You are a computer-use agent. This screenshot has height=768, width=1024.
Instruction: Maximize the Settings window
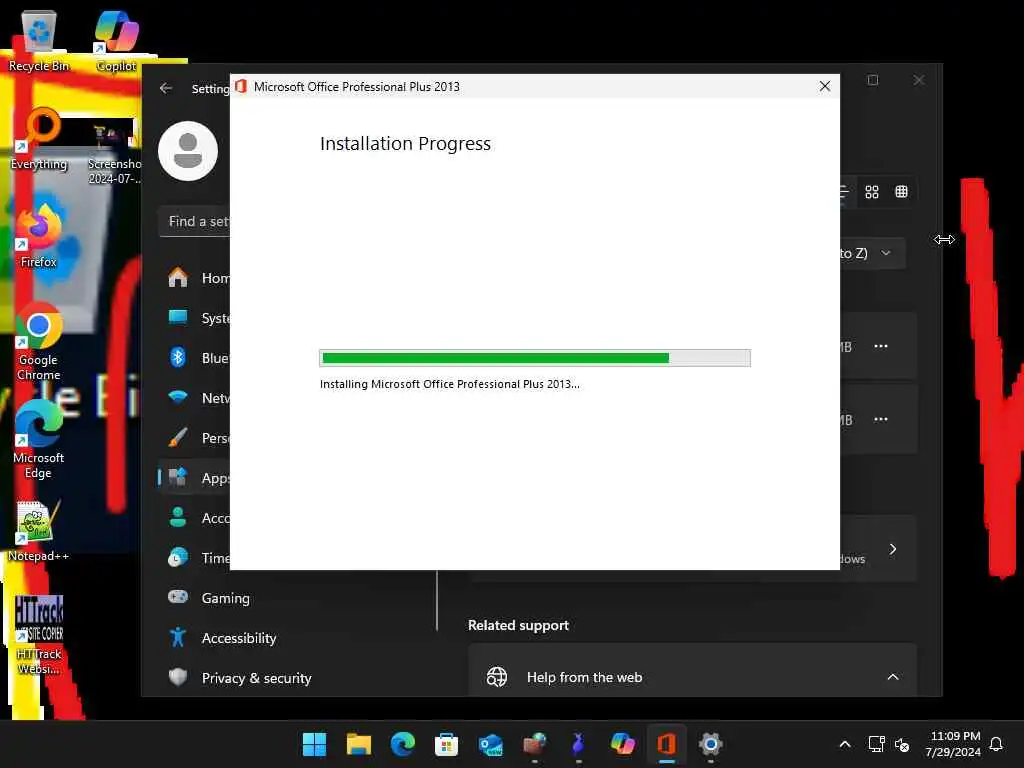pos(872,80)
